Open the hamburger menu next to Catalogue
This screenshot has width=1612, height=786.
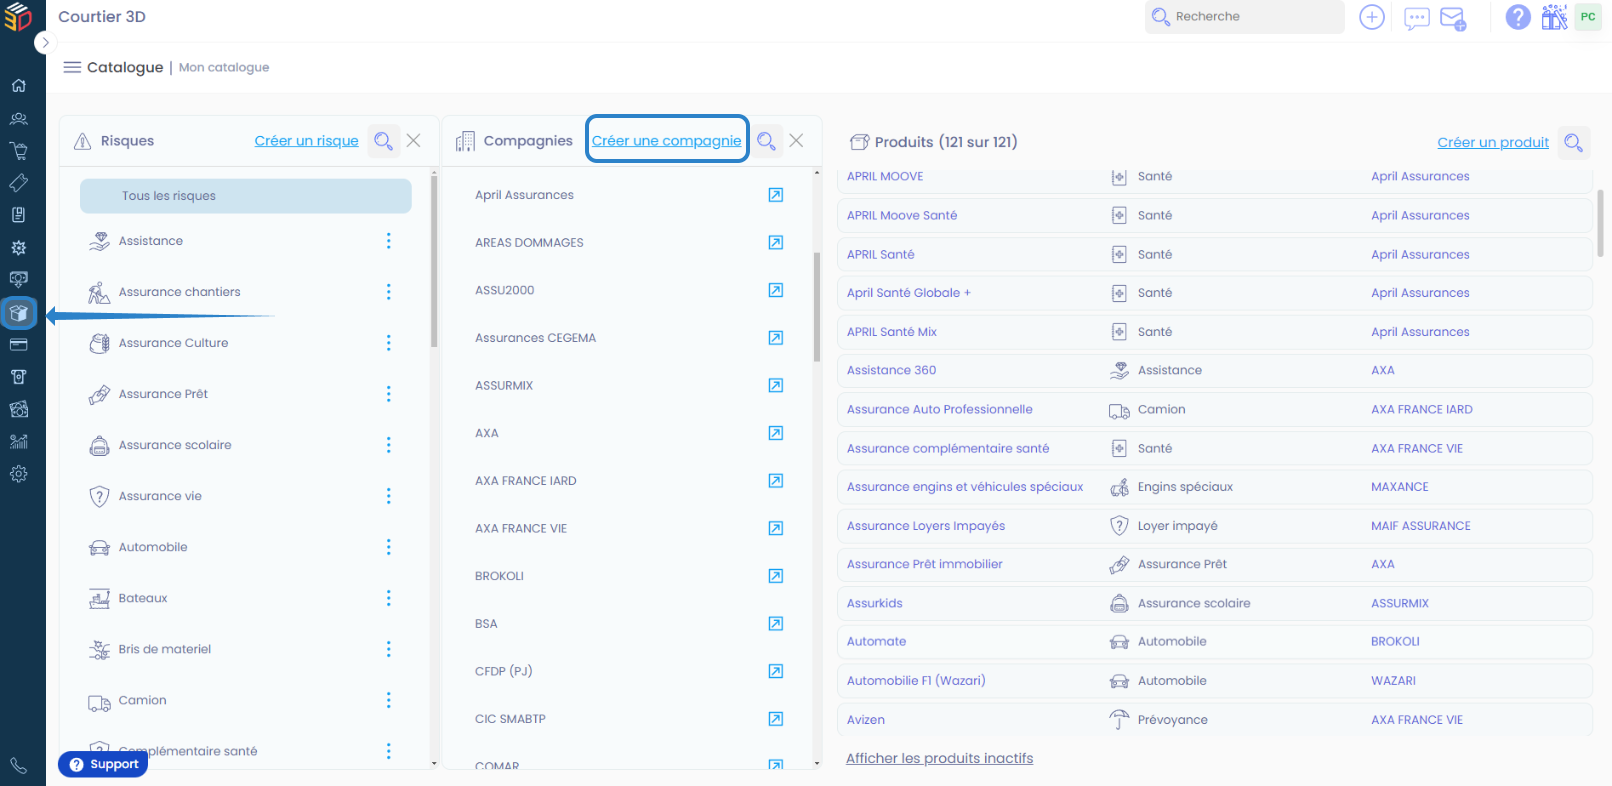[72, 67]
